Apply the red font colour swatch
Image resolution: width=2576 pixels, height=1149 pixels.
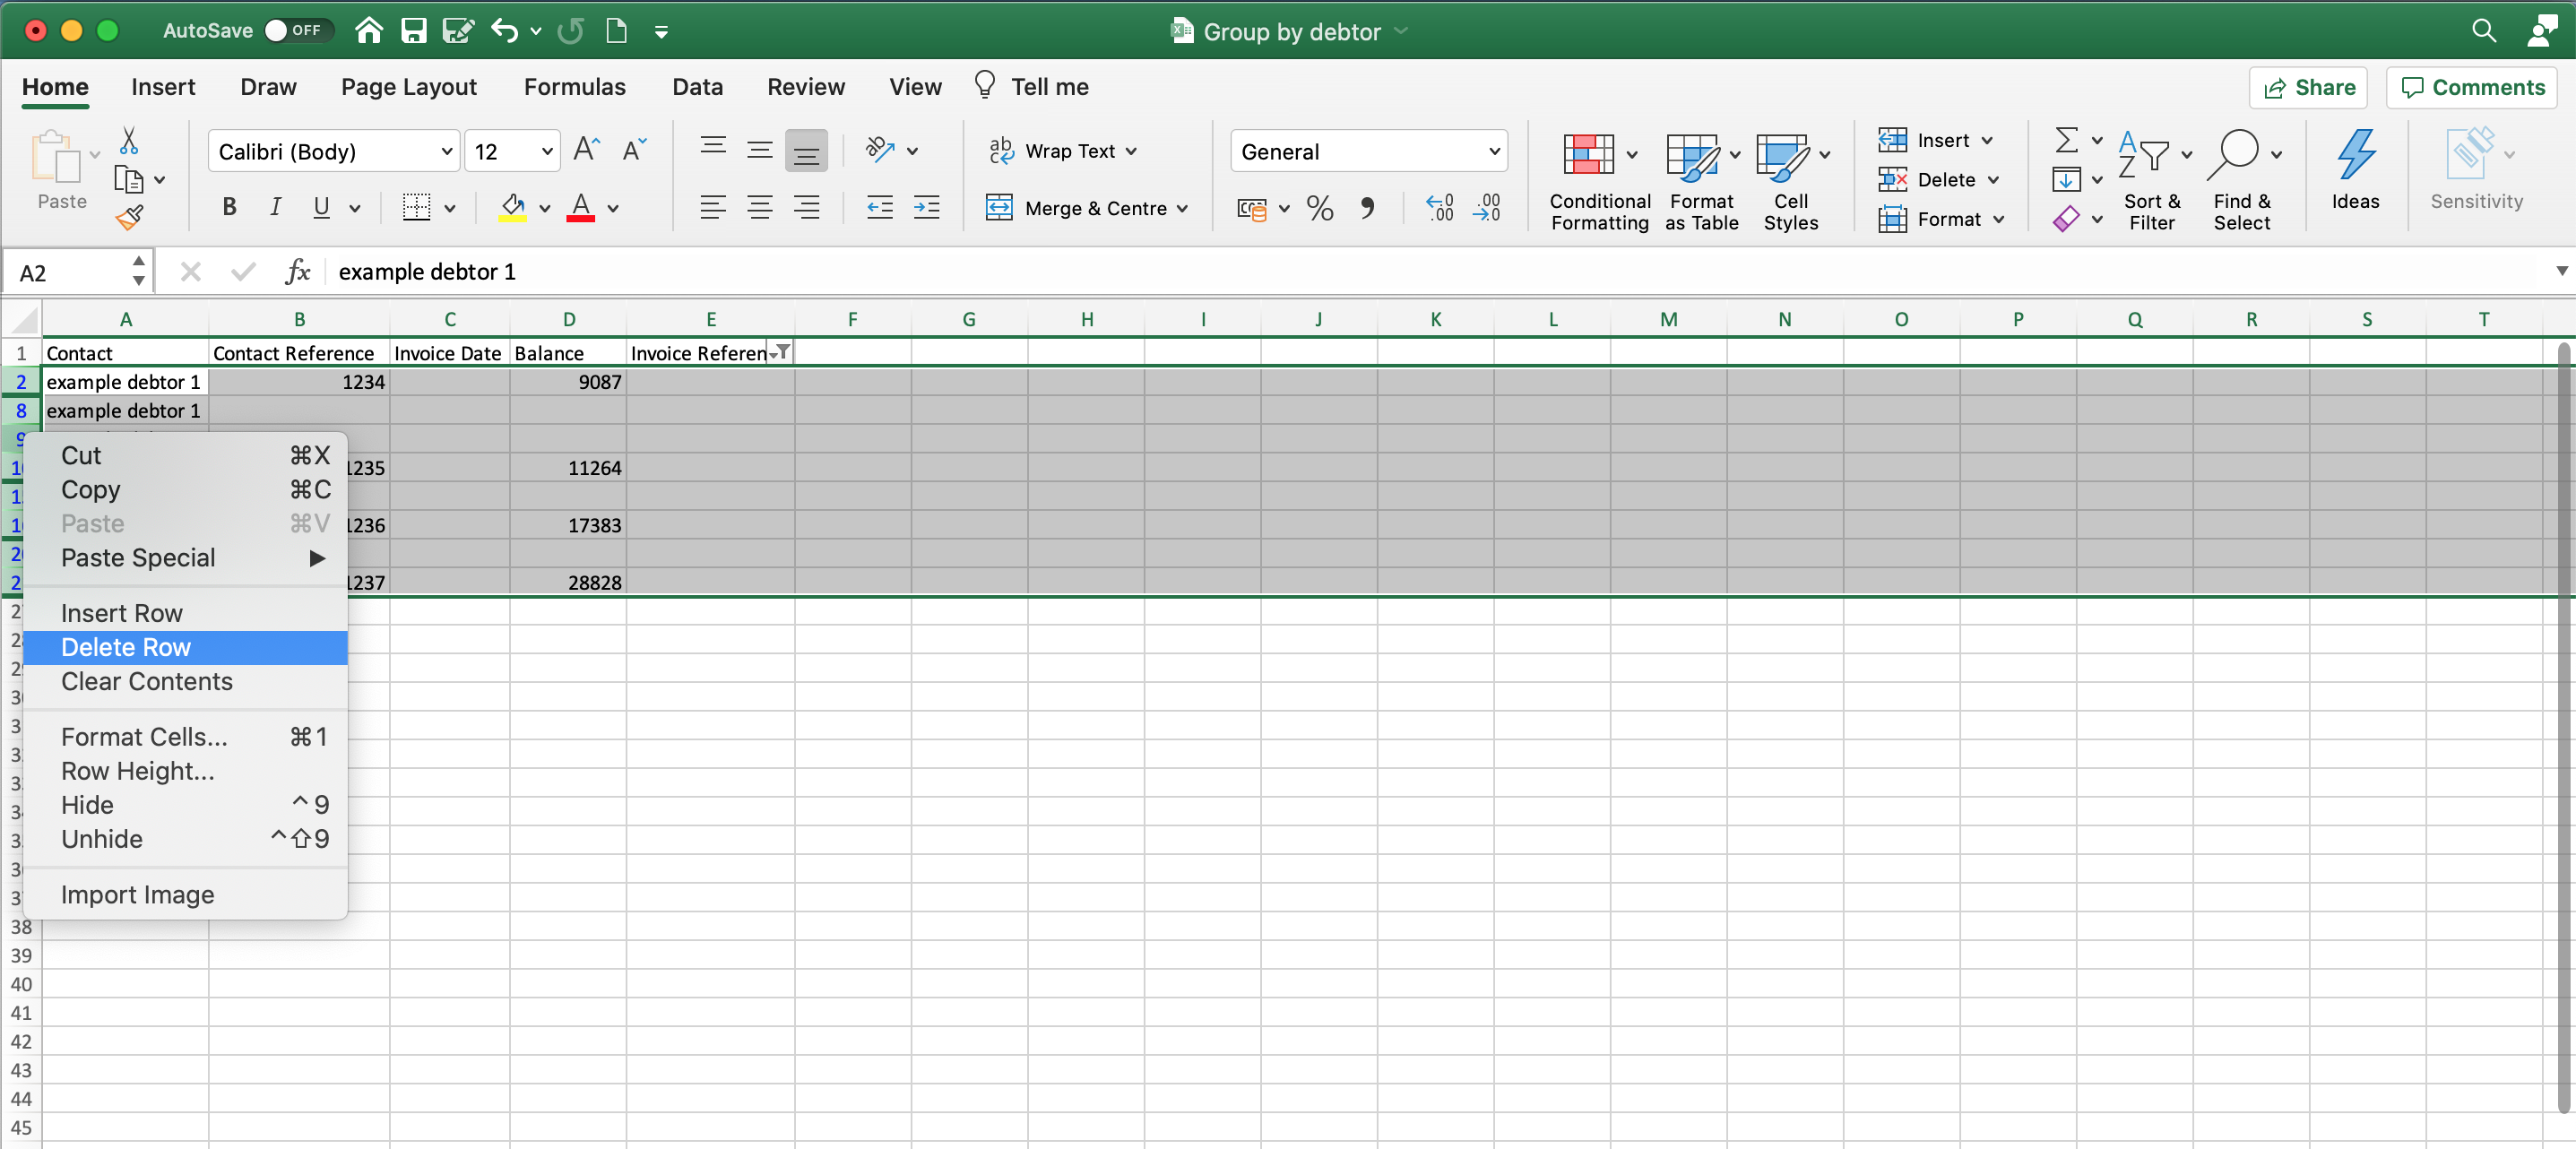[x=581, y=208]
